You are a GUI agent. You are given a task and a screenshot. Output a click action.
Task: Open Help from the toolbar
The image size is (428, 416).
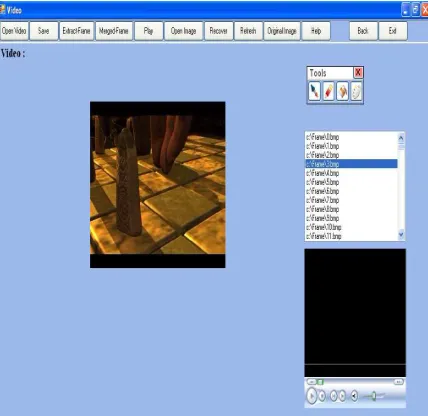pyautogui.click(x=316, y=31)
